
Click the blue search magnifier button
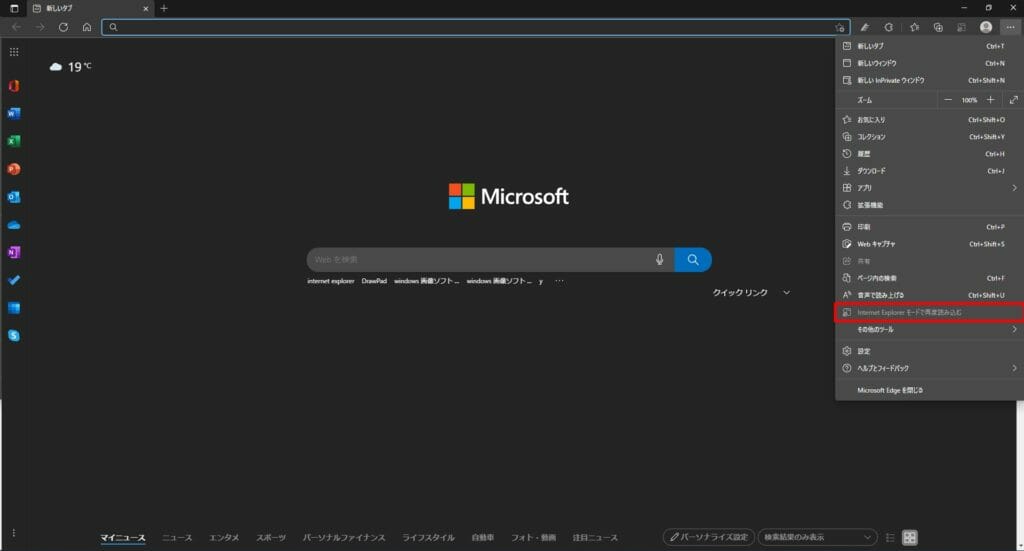tap(693, 259)
